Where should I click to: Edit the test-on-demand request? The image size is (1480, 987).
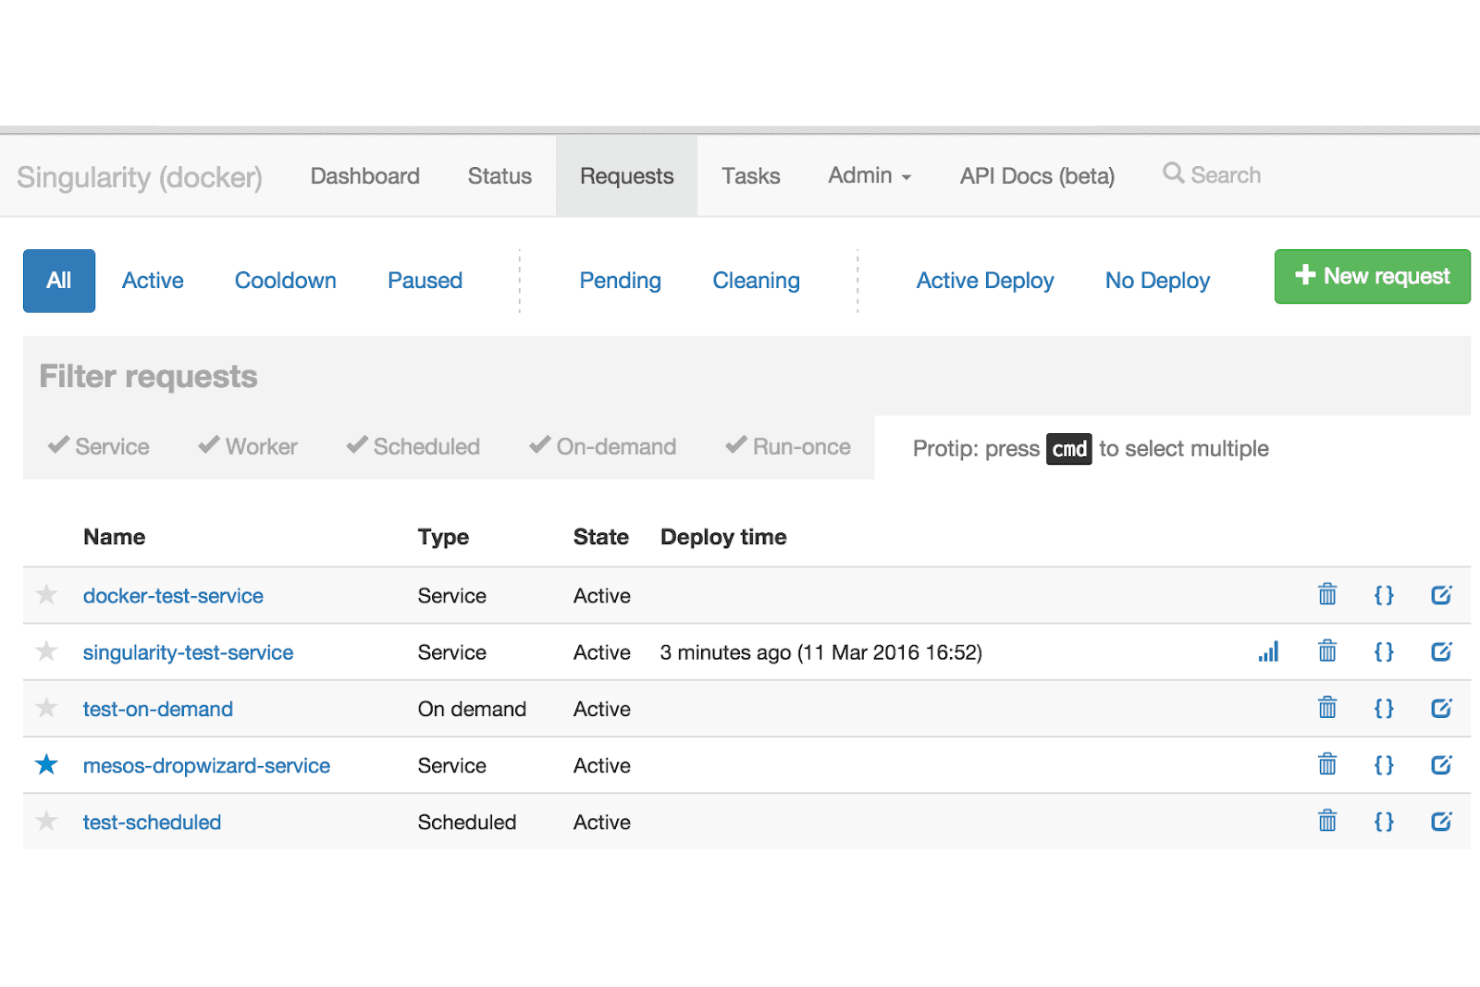click(1441, 708)
